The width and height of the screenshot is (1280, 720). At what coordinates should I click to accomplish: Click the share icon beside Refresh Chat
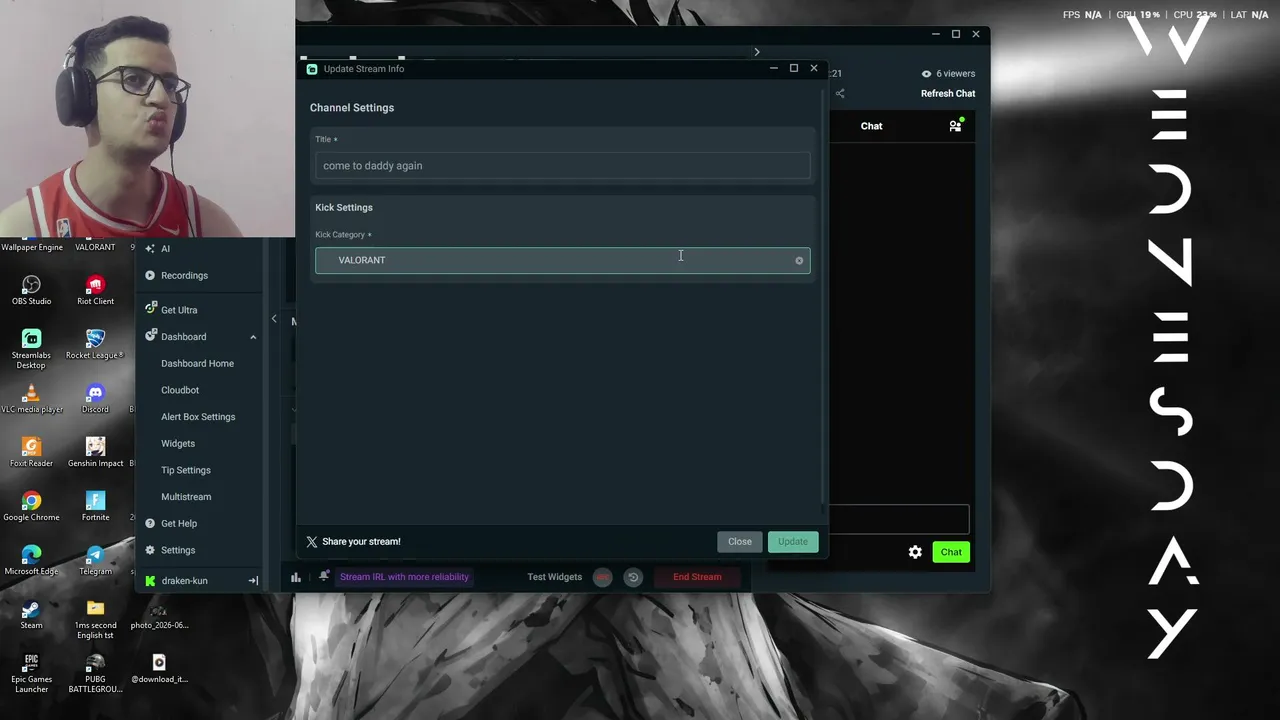[840, 93]
